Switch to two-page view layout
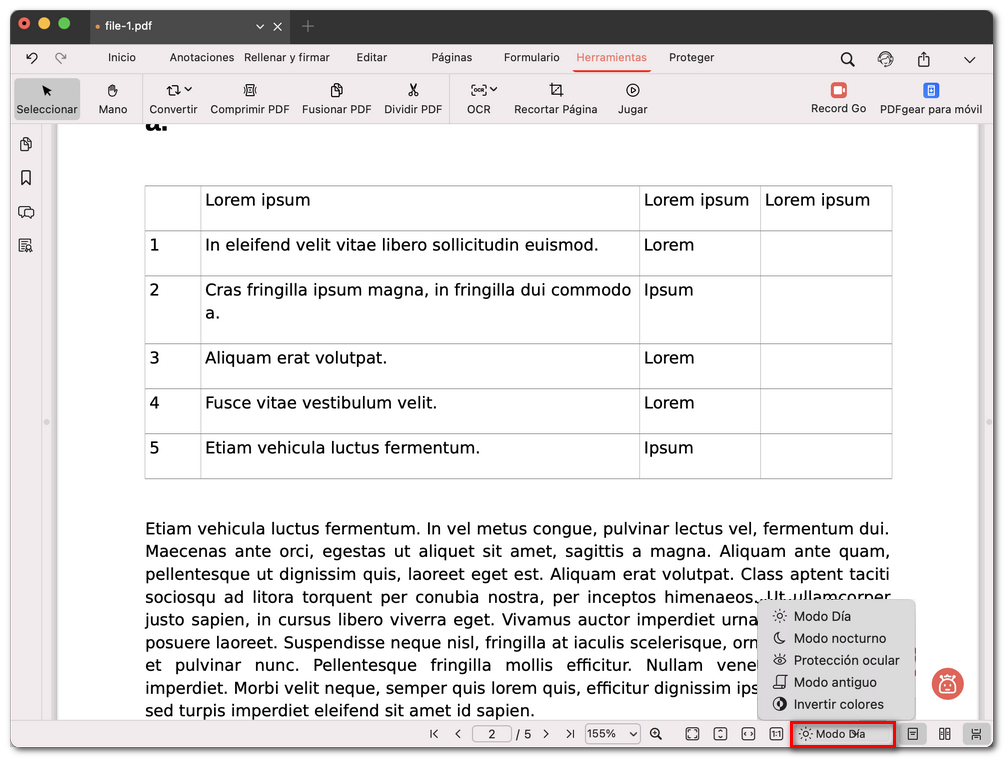This screenshot has height=758, width=1004. pyautogui.click(x=944, y=734)
